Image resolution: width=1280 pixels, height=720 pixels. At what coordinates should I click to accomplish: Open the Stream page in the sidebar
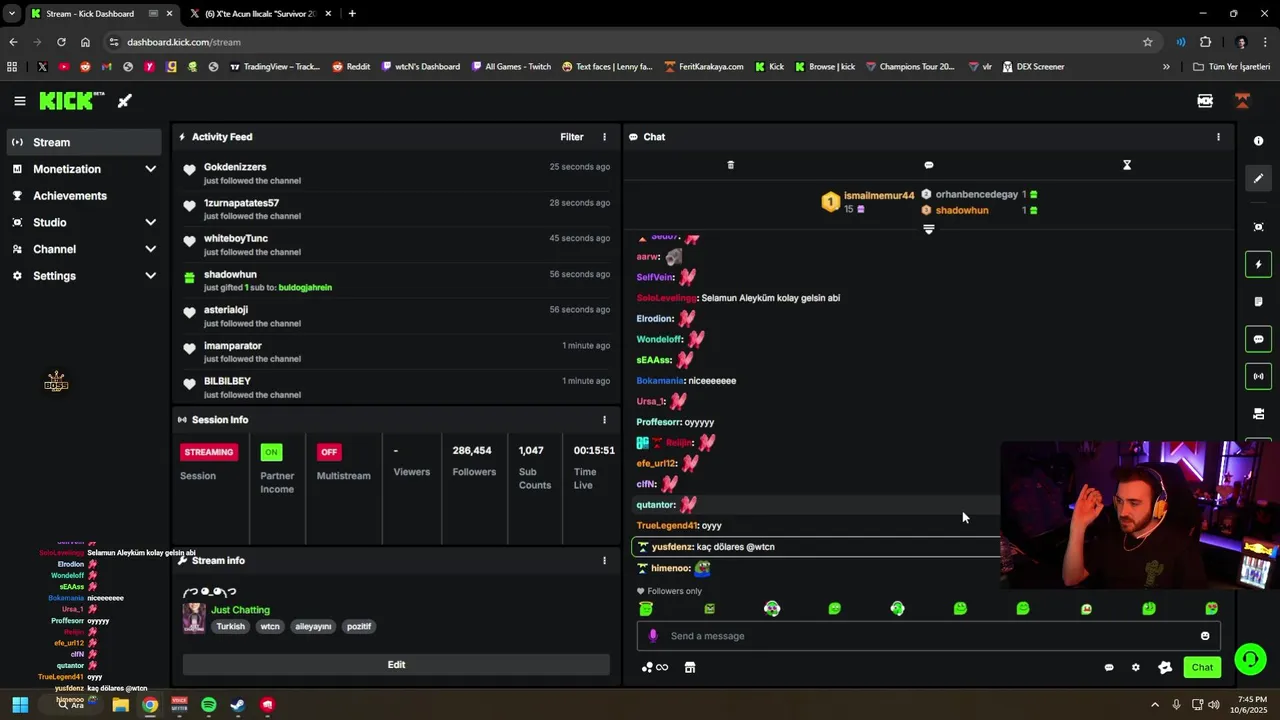click(x=84, y=142)
